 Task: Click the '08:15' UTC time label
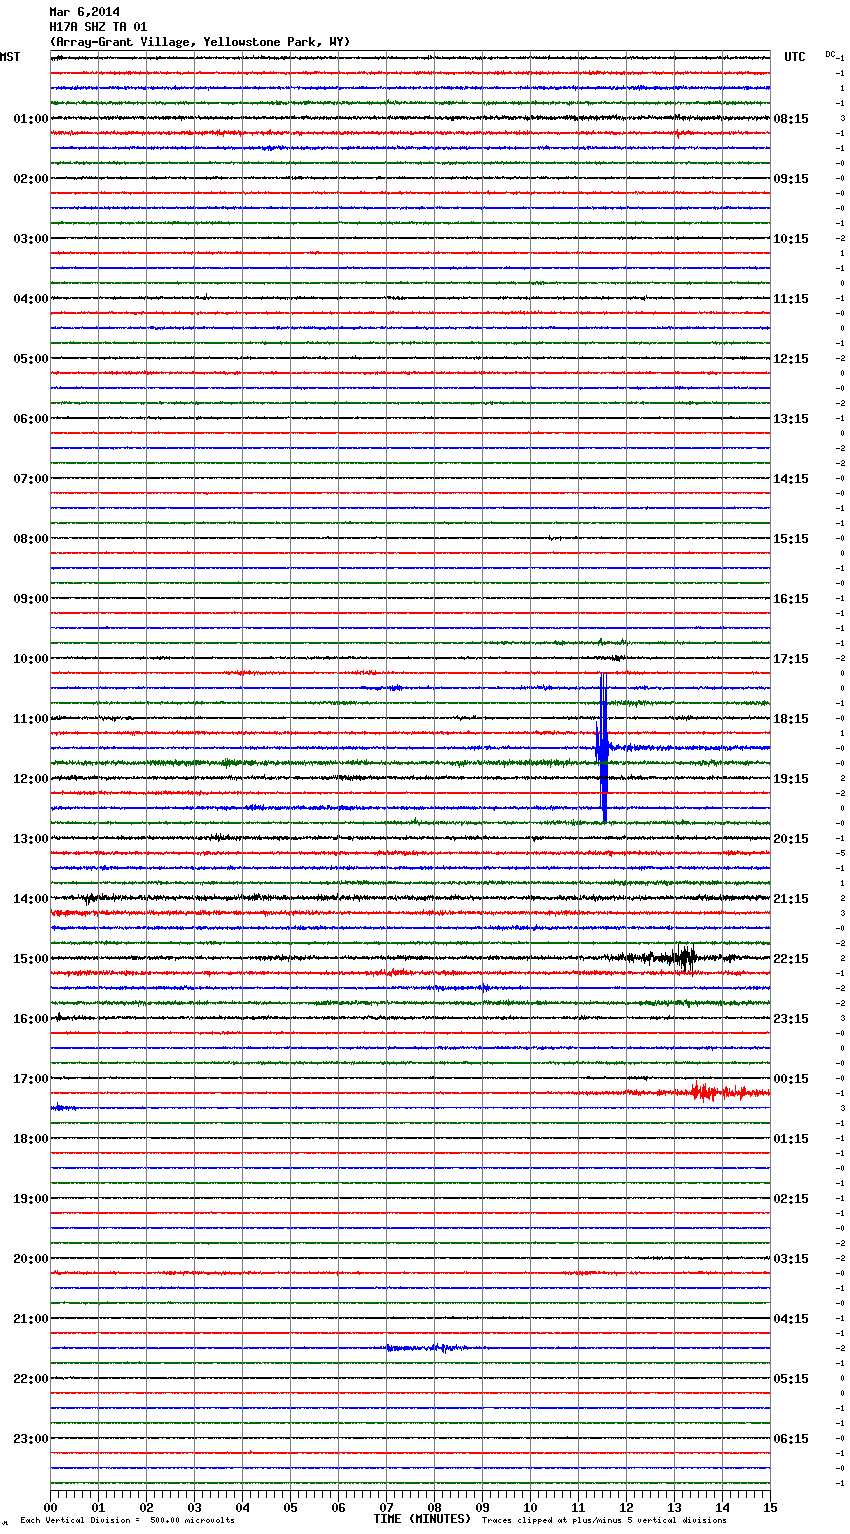click(x=791, y=119)
